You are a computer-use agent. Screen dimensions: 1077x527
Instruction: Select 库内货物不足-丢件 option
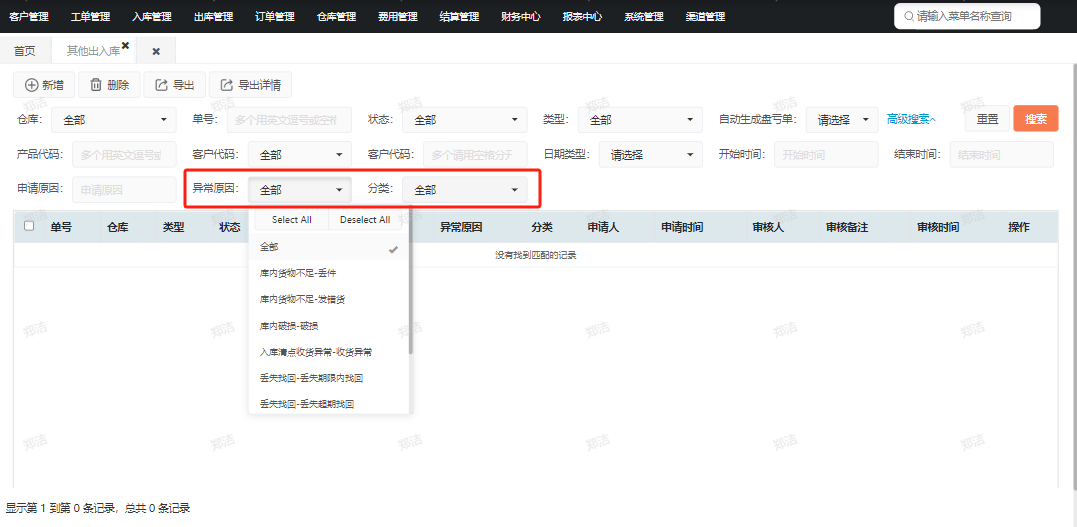[x=329, y=273]
